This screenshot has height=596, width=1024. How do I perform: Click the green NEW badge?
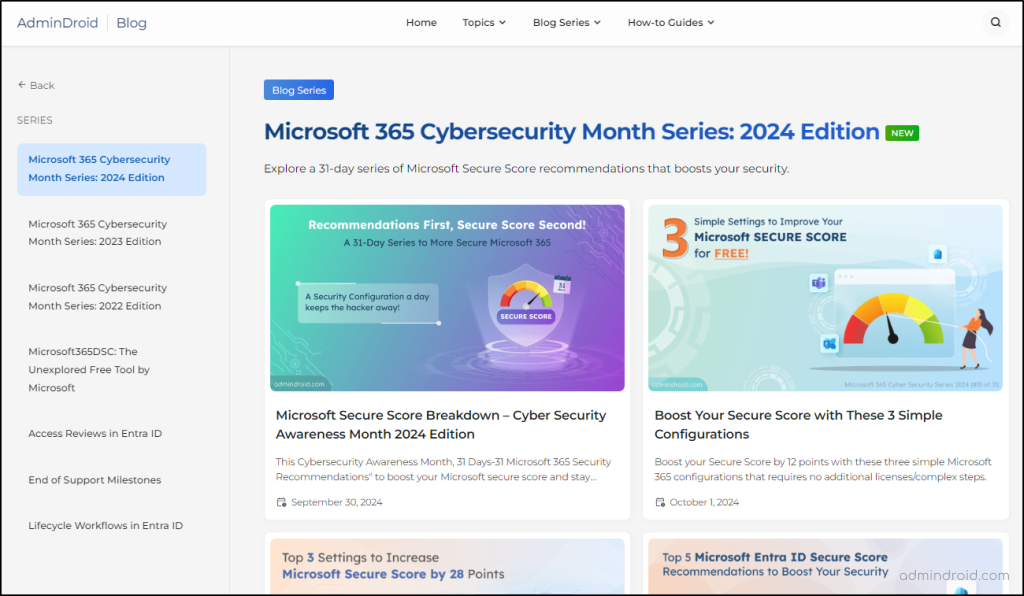[x=902, y=132]
